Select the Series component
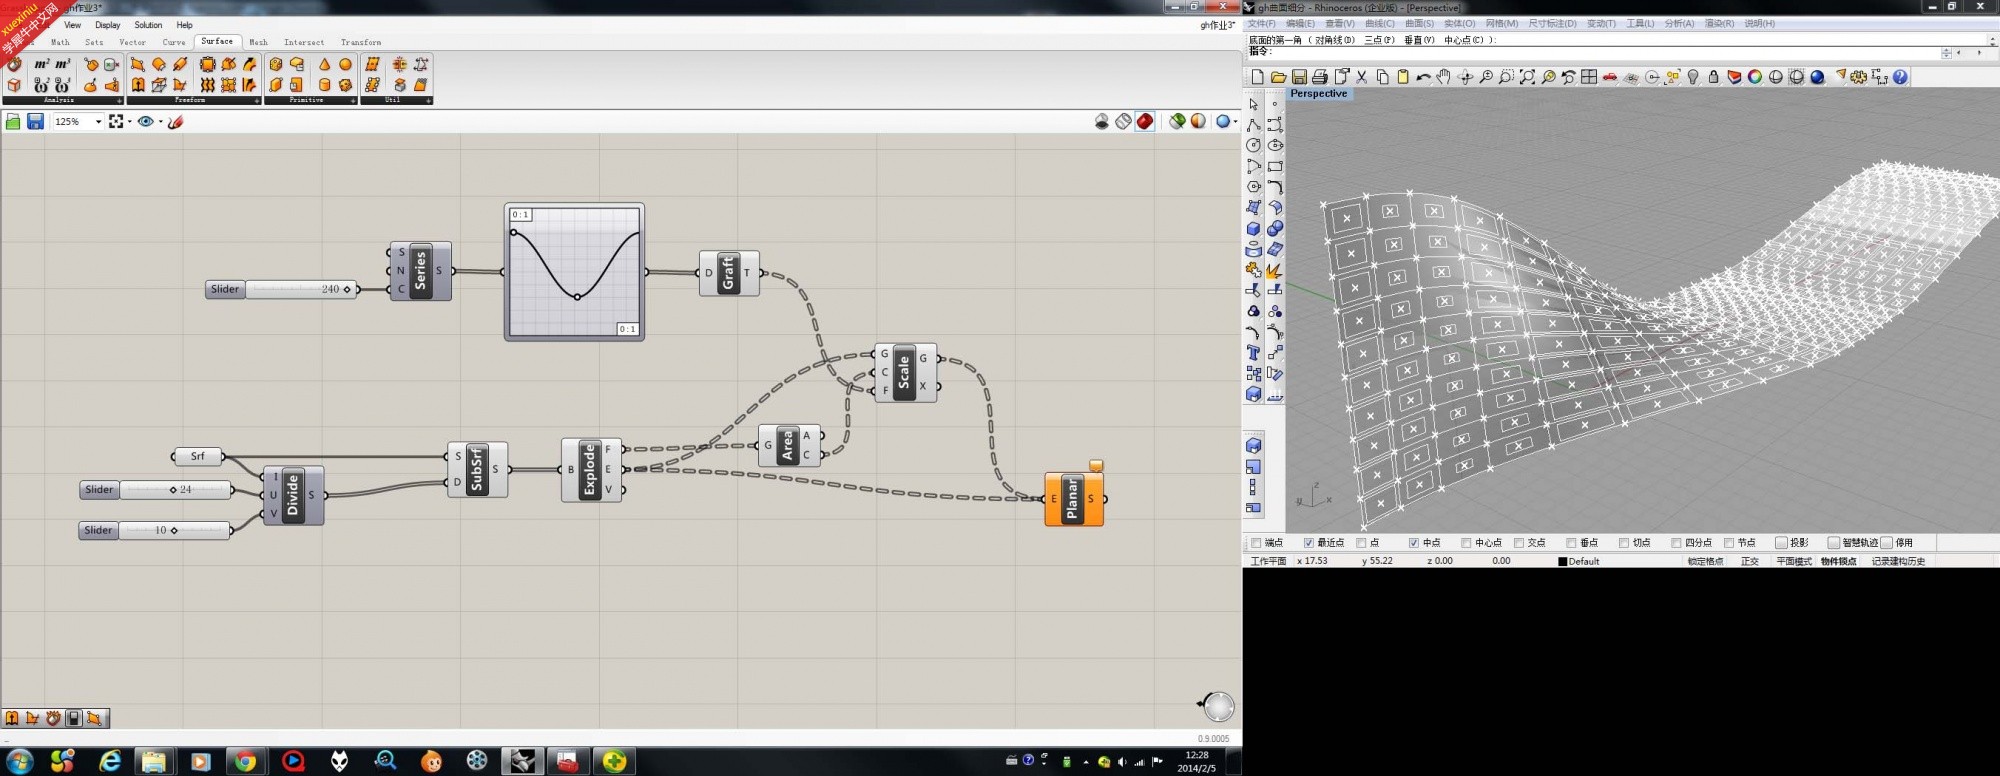 tap(420, 271)
